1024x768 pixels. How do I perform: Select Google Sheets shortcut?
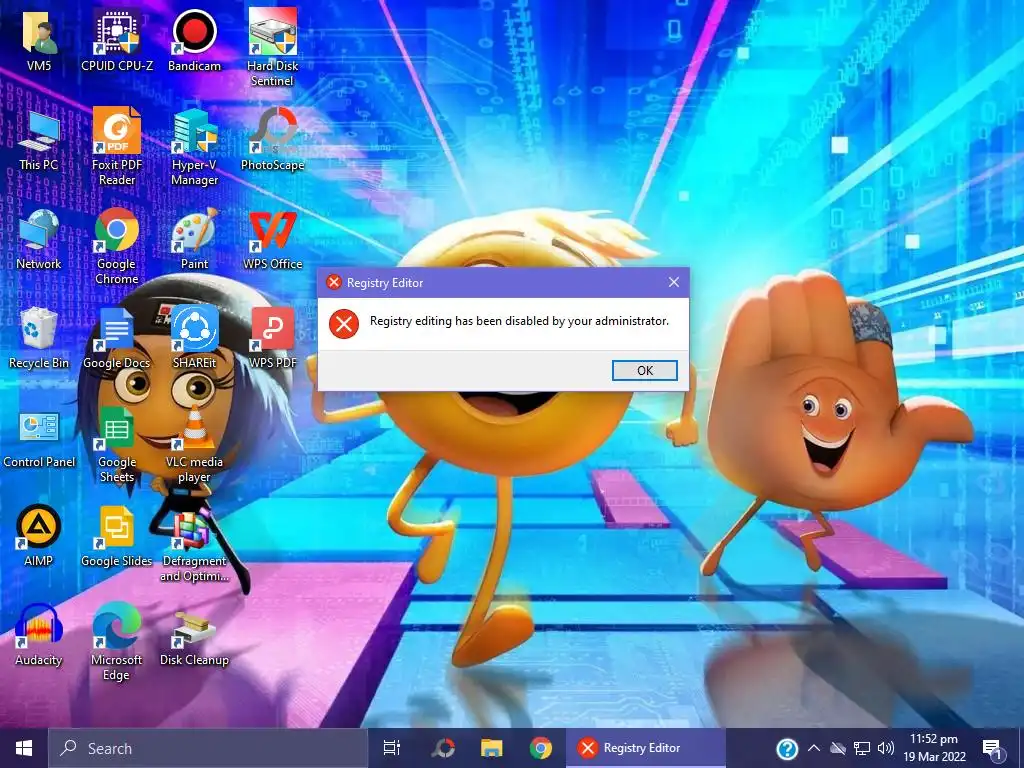click(x=117, y=445)
